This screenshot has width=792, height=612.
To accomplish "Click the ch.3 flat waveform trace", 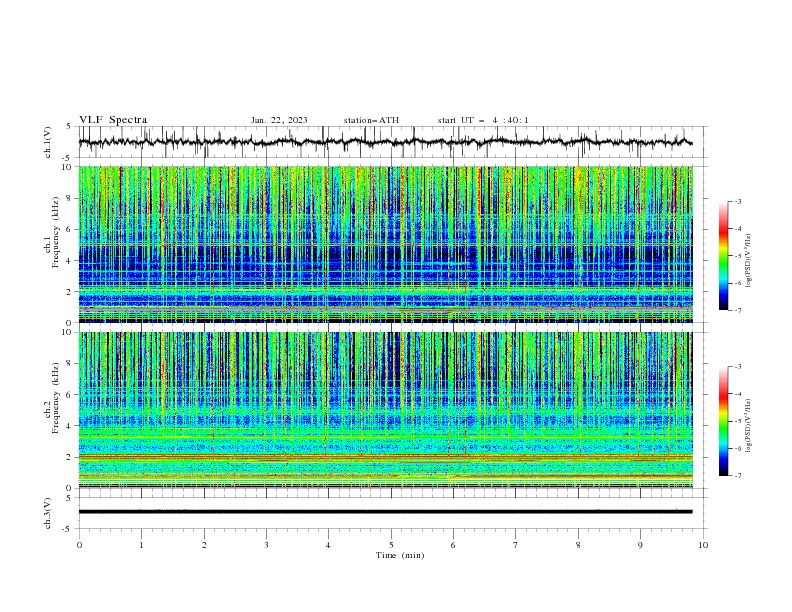I will [x=385, y=512].
